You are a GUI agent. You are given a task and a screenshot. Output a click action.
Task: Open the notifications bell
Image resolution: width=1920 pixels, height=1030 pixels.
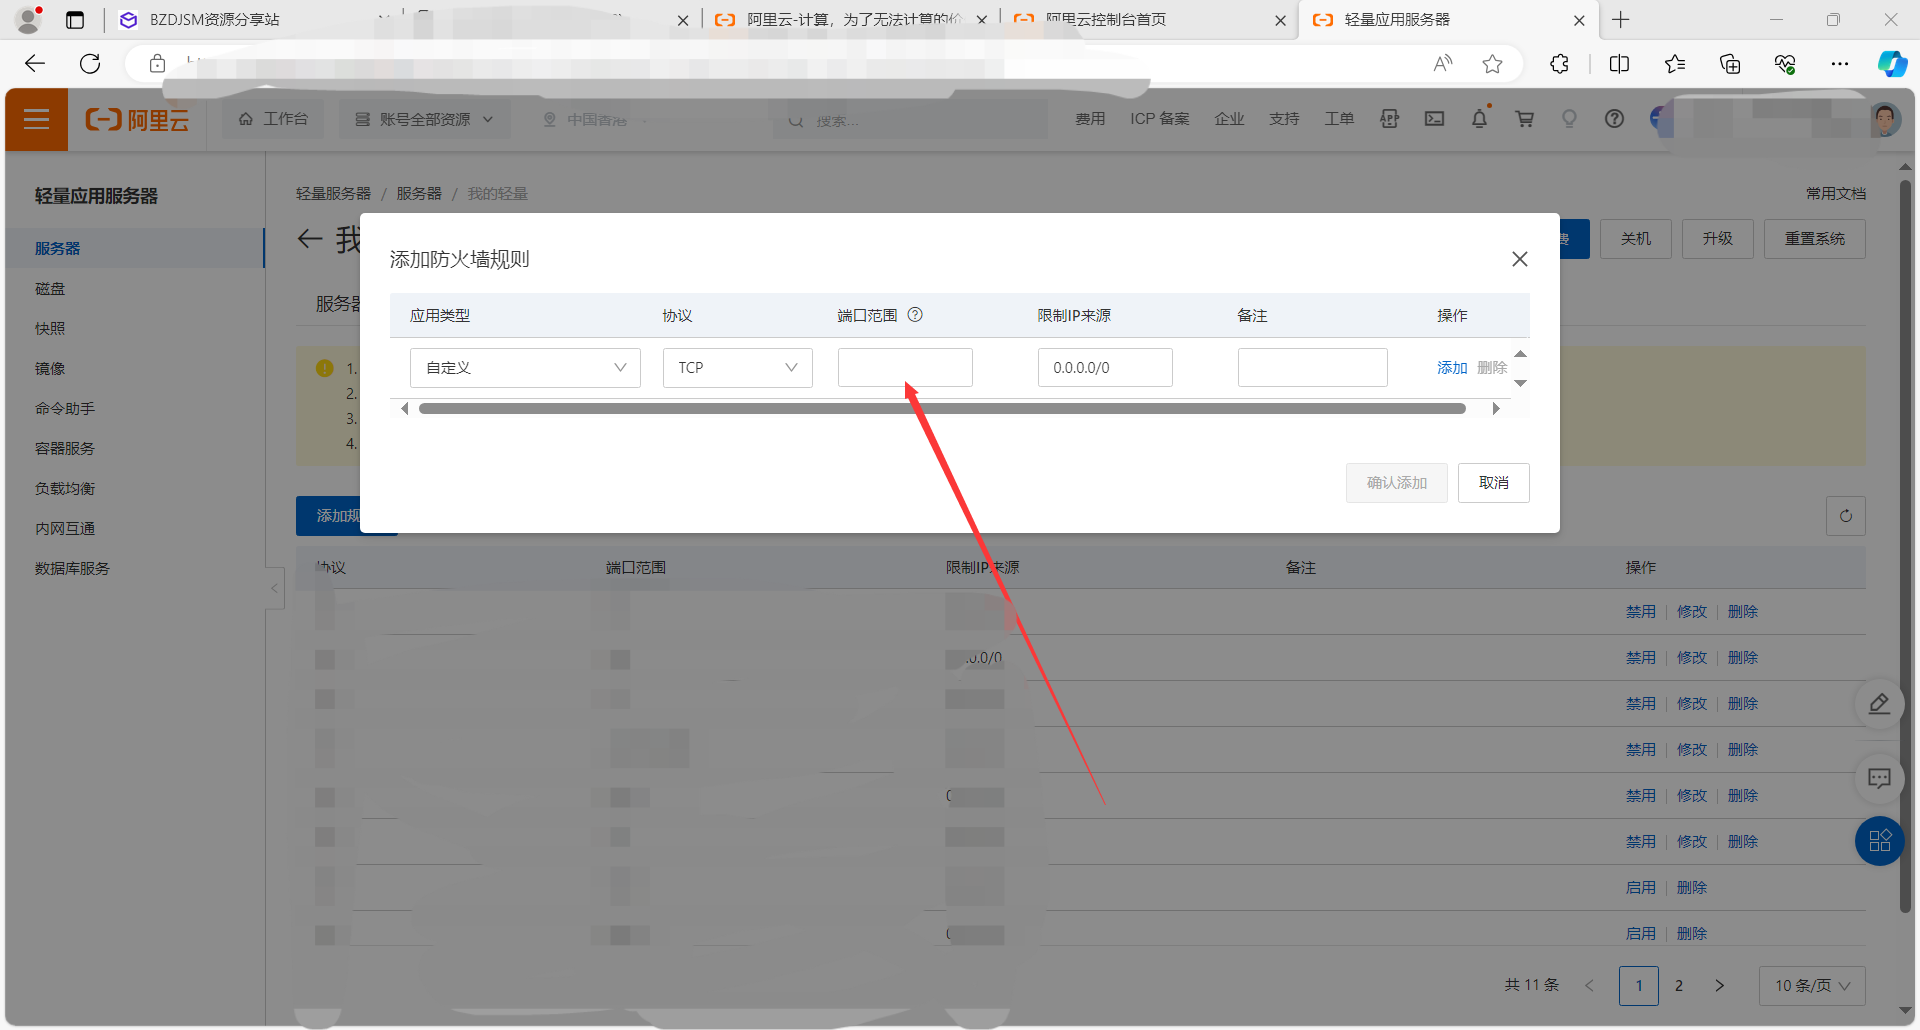[x=1480, y=119]
